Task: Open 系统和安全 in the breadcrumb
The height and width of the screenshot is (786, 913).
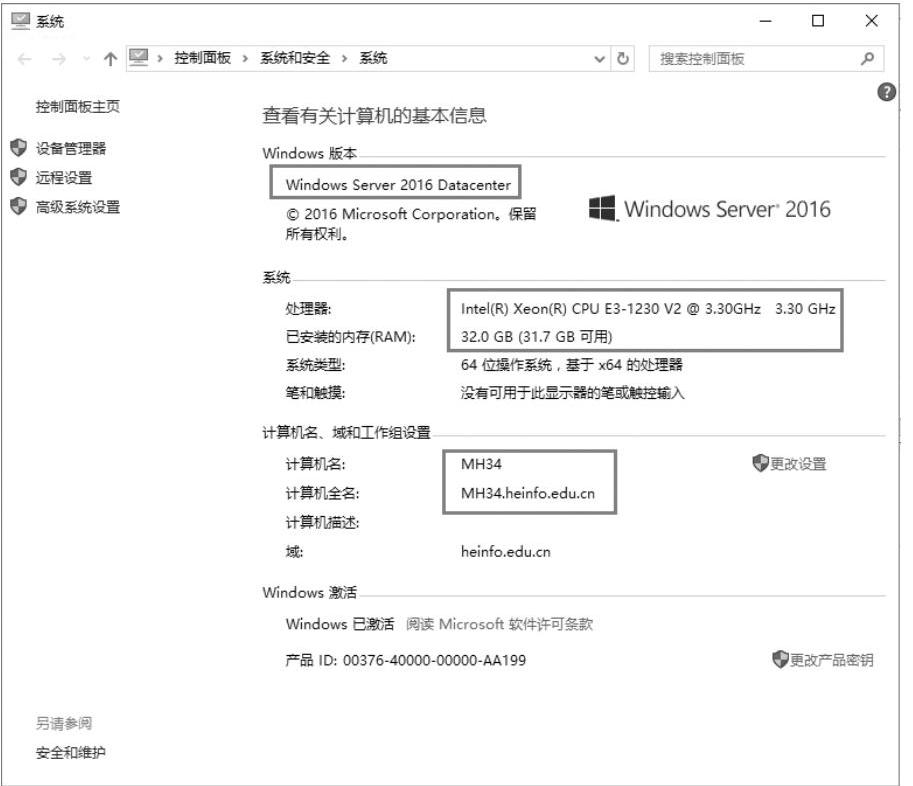Action: pyautogui.click(x=295, y=58)
